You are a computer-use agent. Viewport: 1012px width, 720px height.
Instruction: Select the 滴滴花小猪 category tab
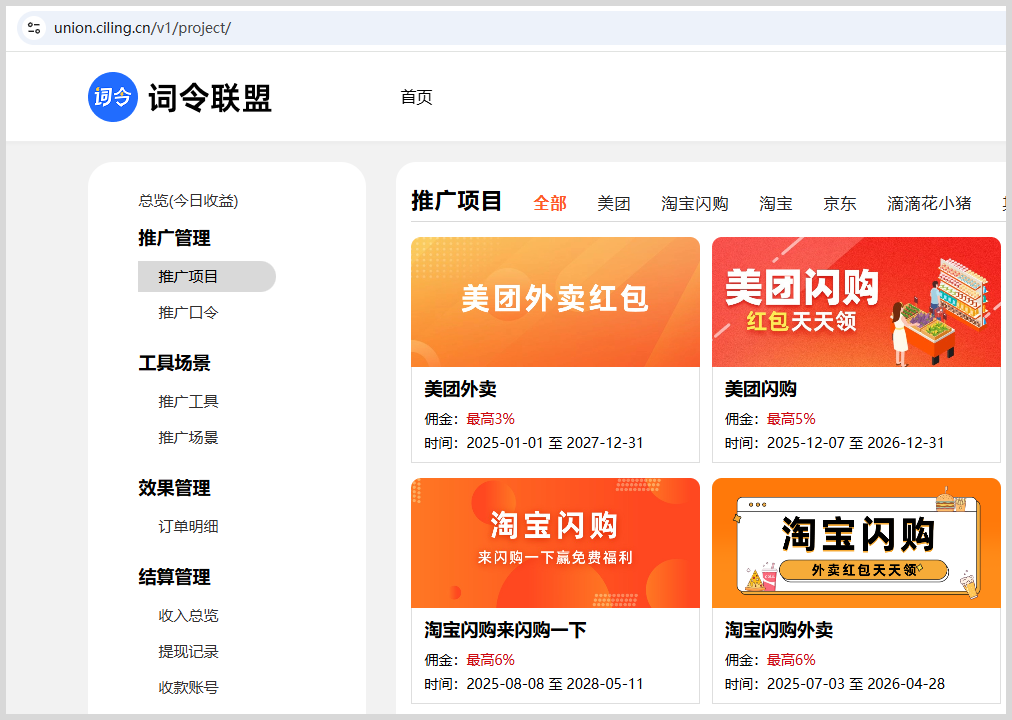[x=929, y=204]
